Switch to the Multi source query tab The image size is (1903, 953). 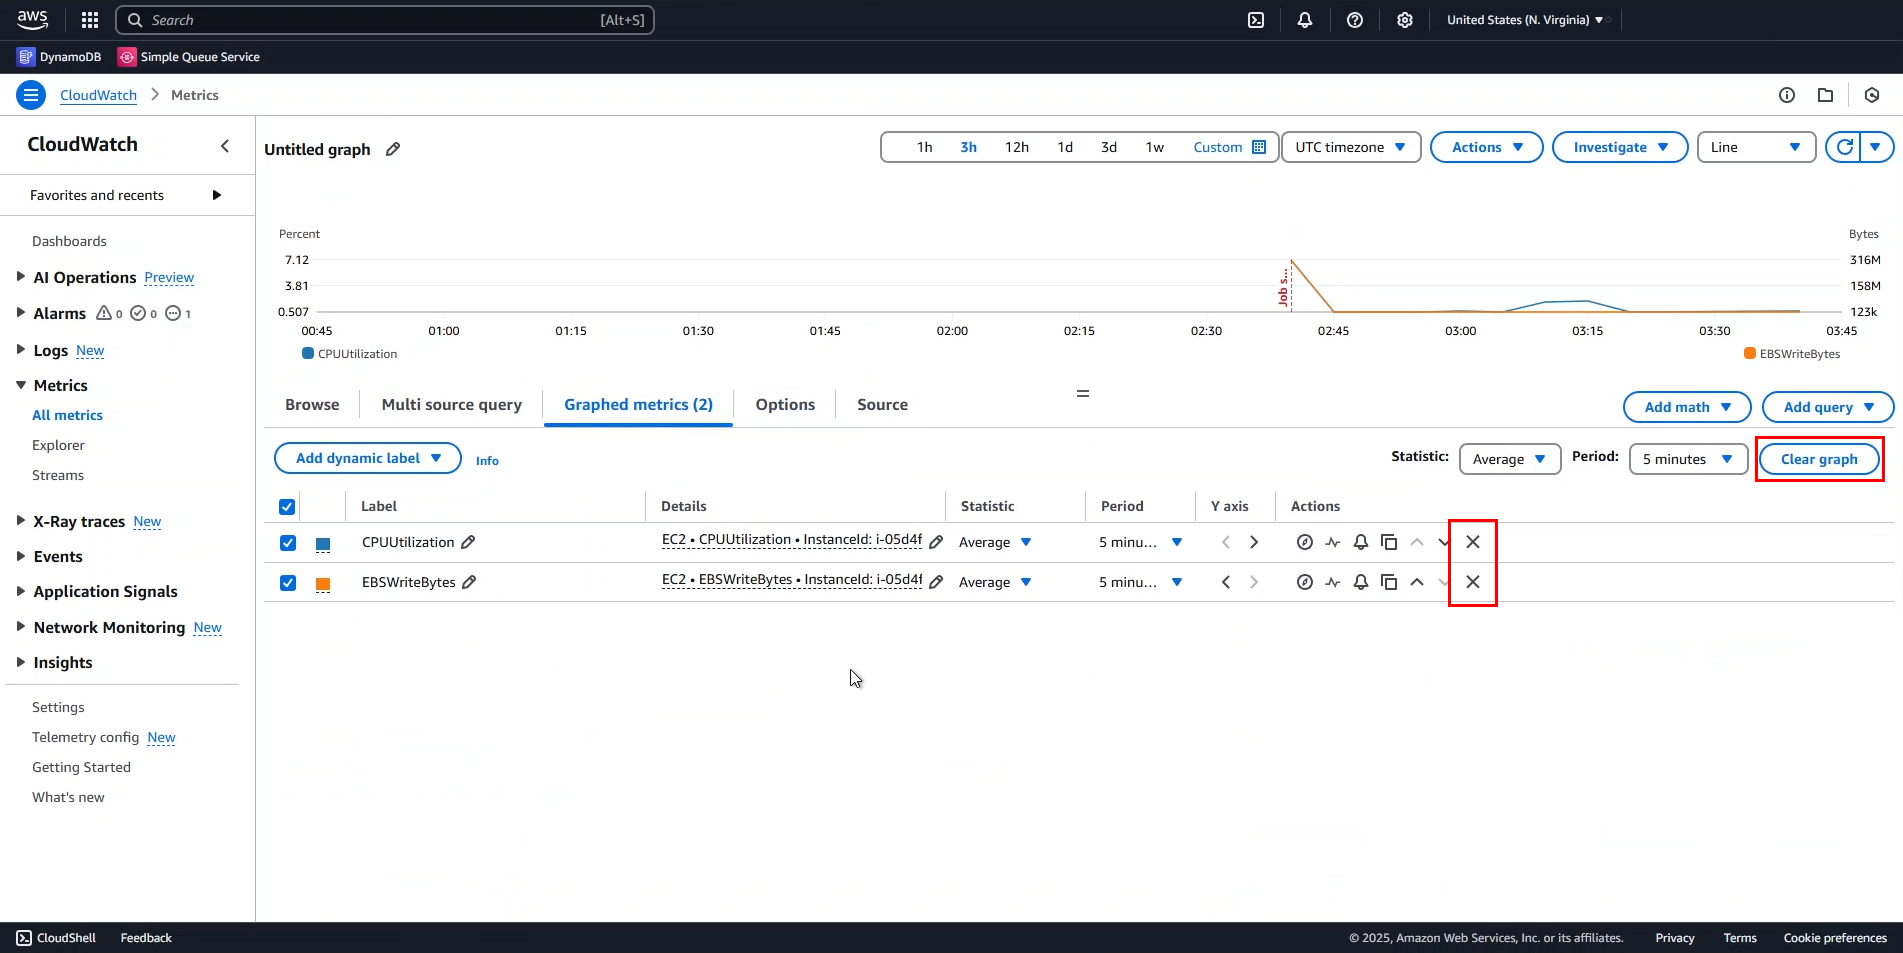click(x=452, y=404)
